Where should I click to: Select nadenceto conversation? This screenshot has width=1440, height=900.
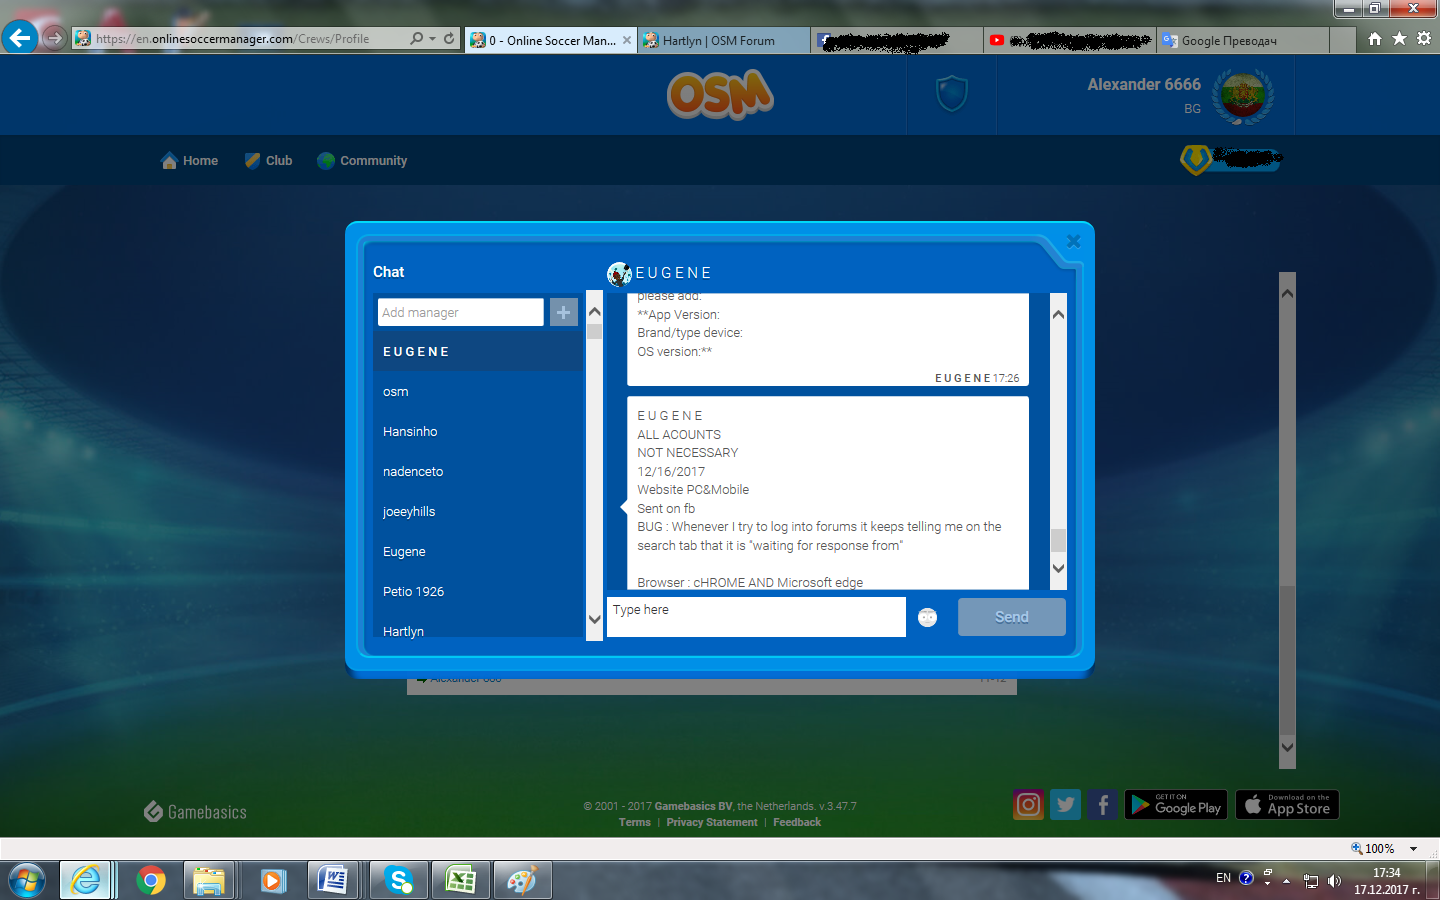pos(478,472)
